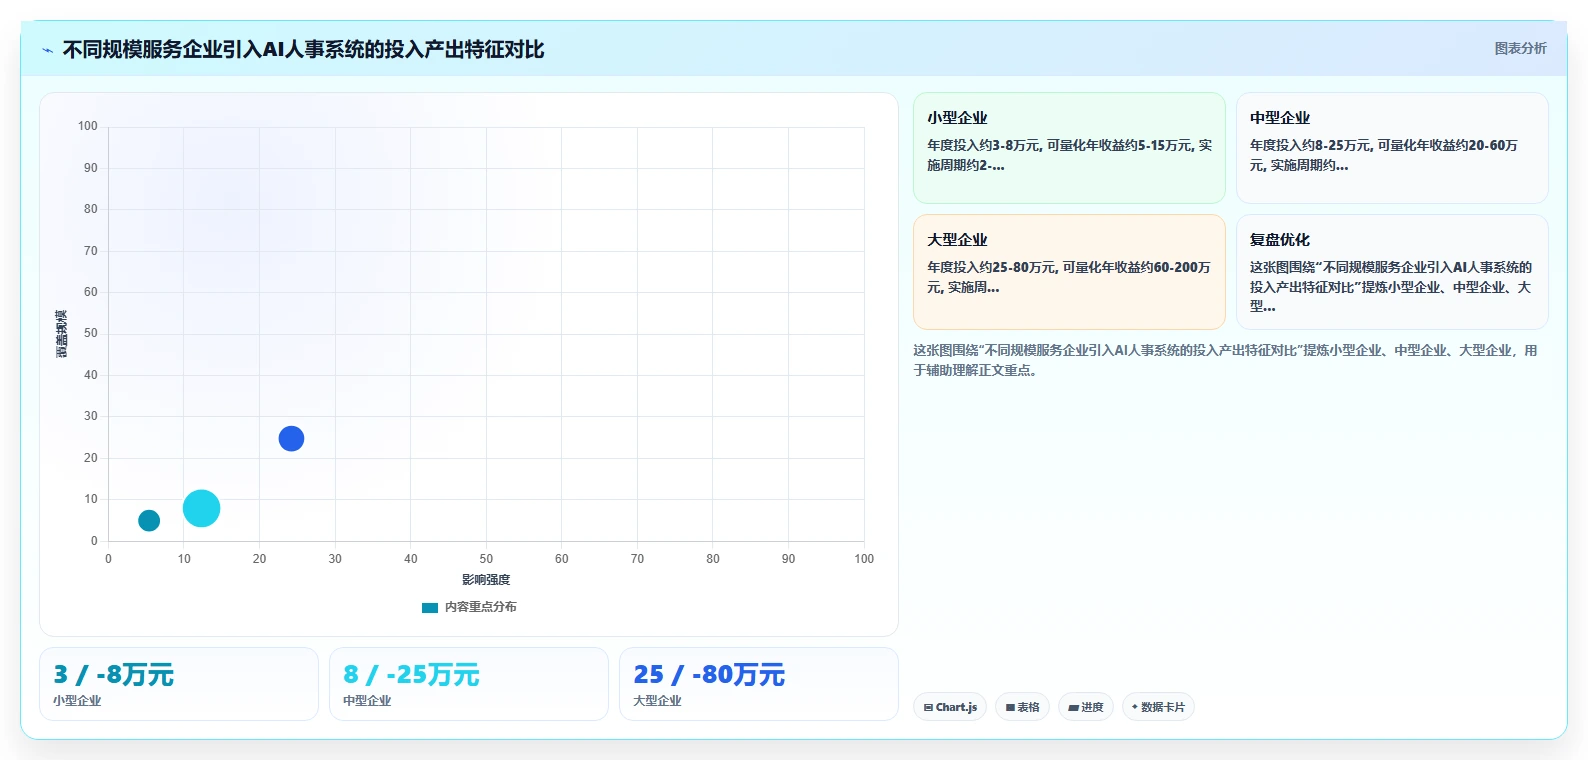Open the 中型企业 info card

click(1392, 148)
